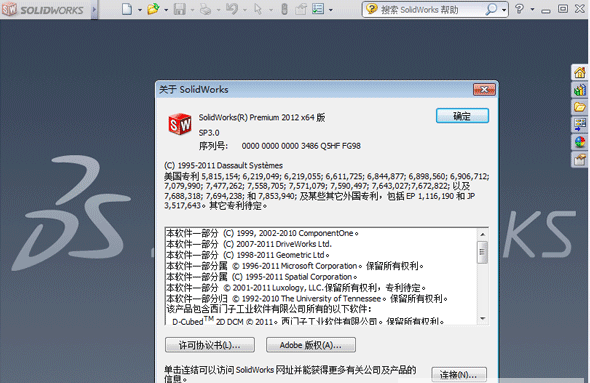
Task: Expand the SolidWorks menu arrow beside logo
Action: coord(94,9)
